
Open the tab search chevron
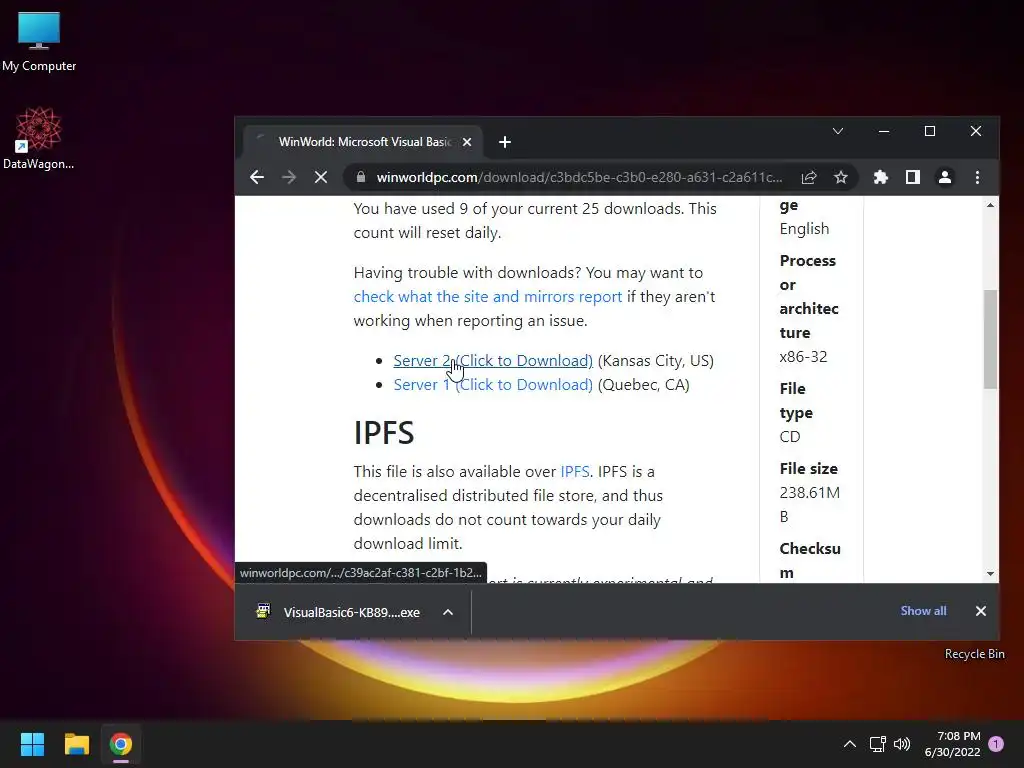point(837,131)
